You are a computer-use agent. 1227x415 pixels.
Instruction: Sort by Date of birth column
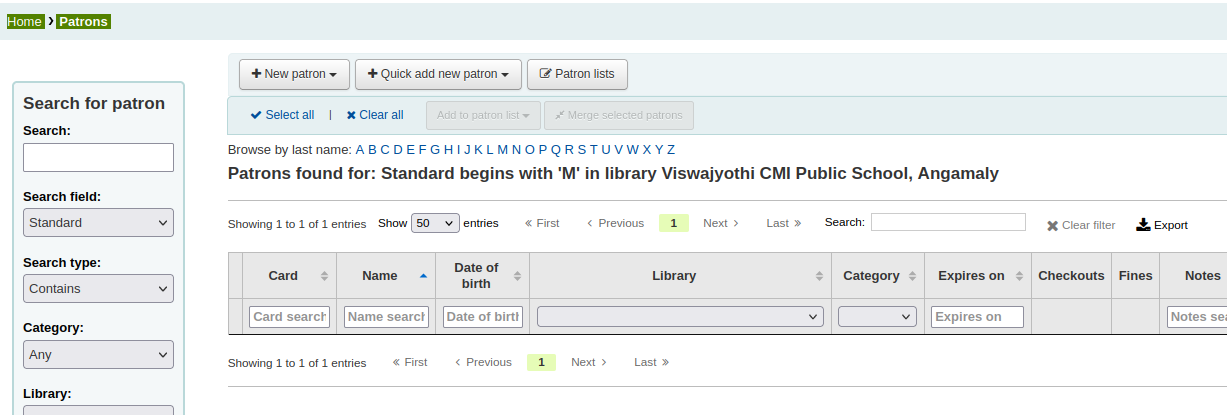[517, 276]
